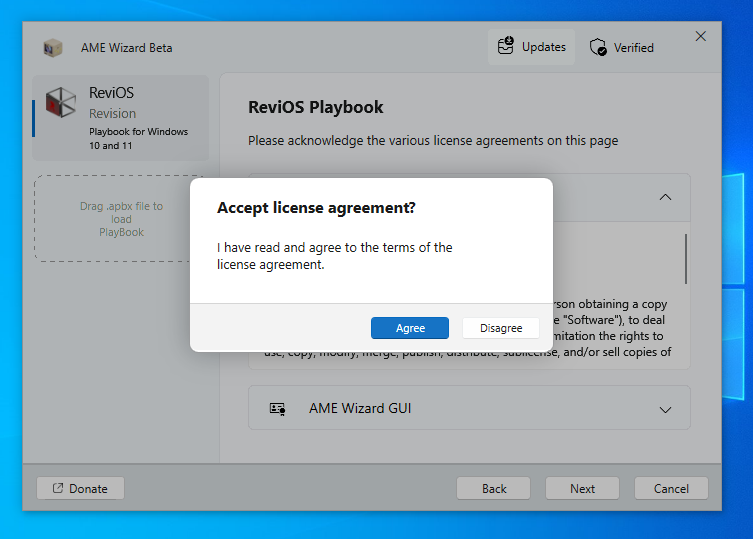Image resolution: width=753 pixels, height=539 pixels.
Task: Go to the previous page with Back
Action: (494, 489)
